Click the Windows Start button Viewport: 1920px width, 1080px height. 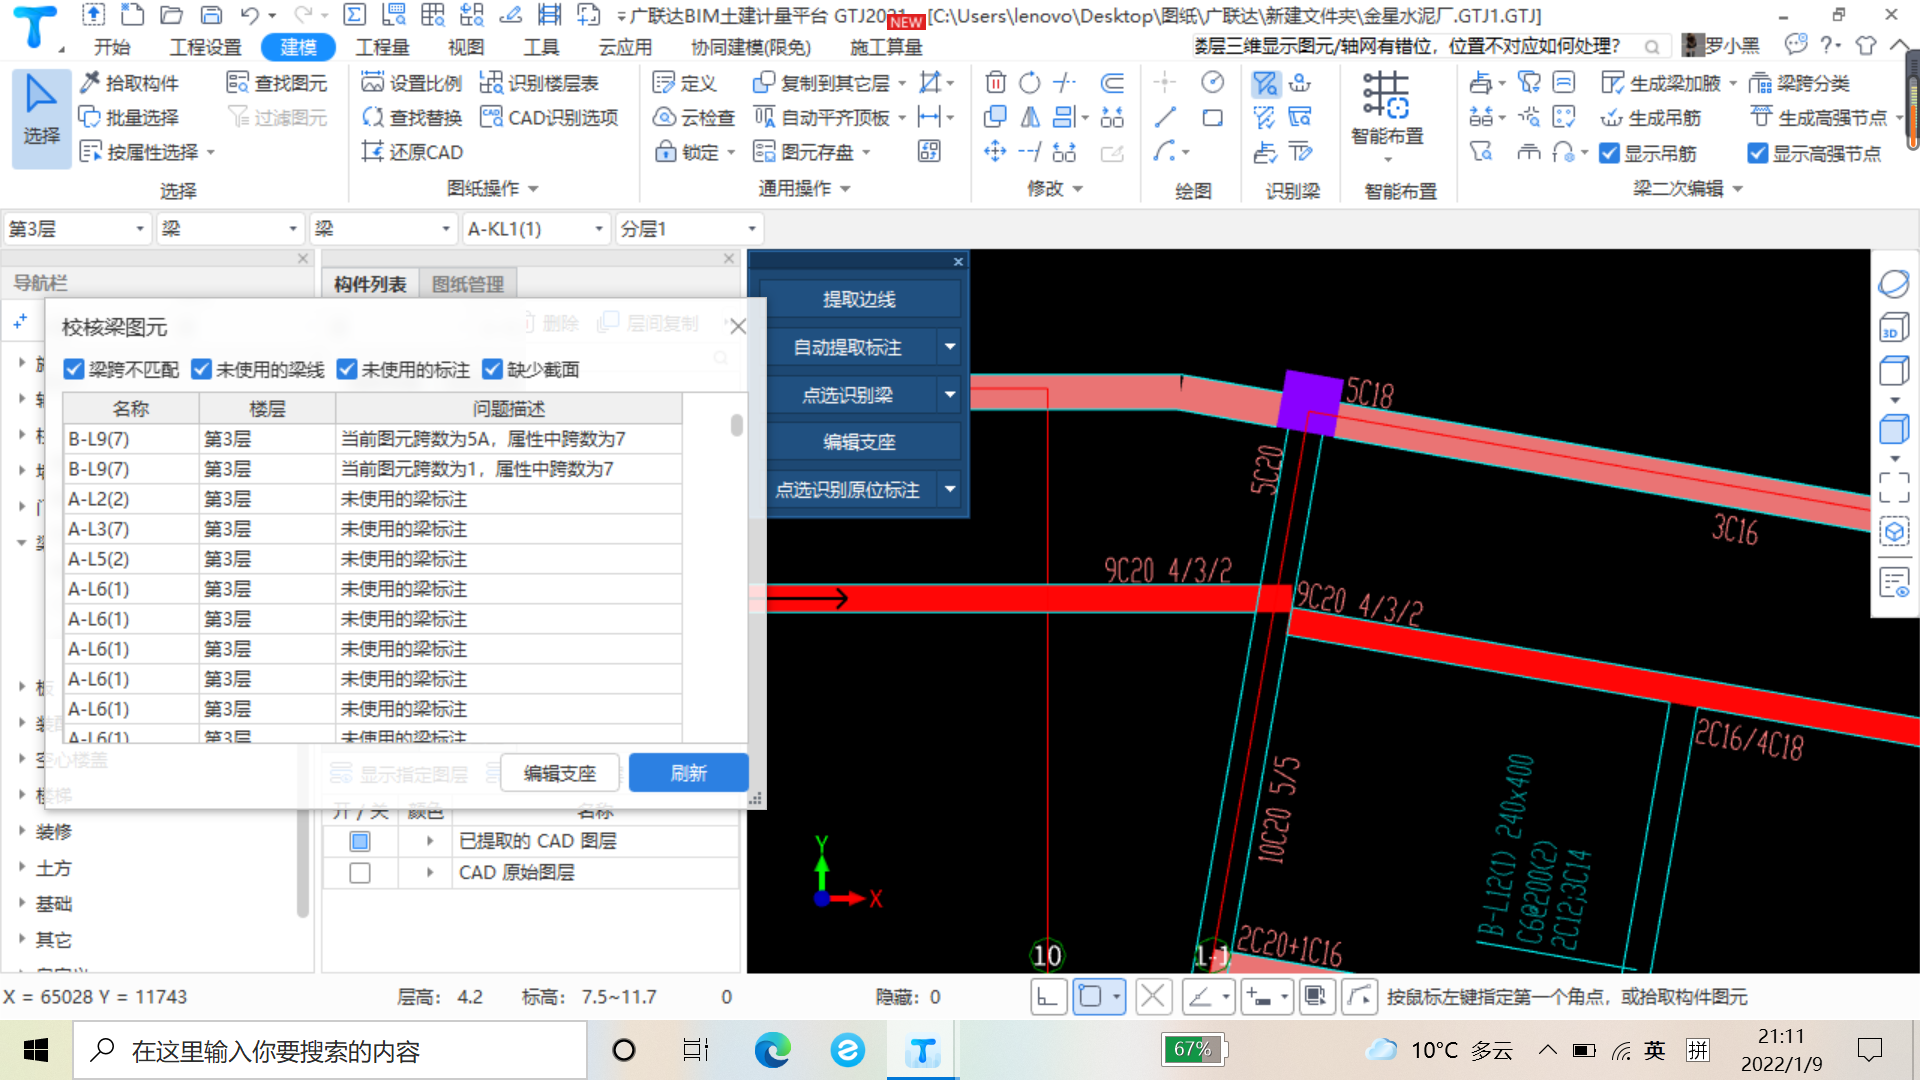36,1050
